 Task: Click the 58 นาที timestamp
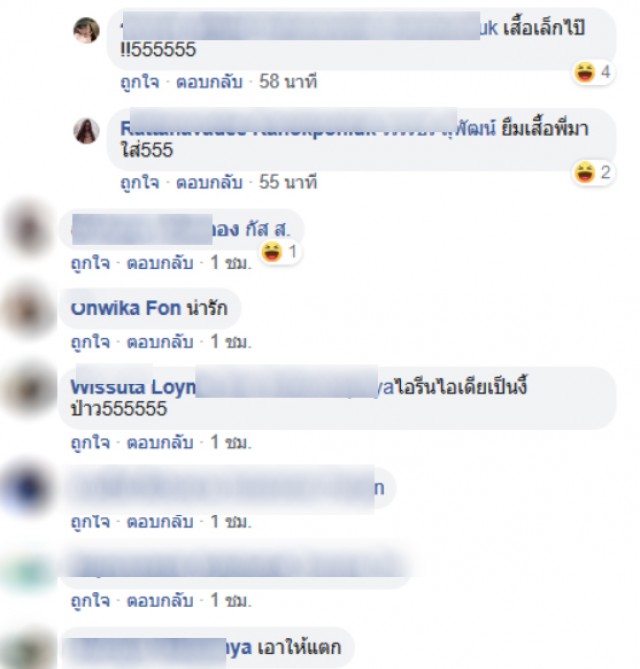288,81
